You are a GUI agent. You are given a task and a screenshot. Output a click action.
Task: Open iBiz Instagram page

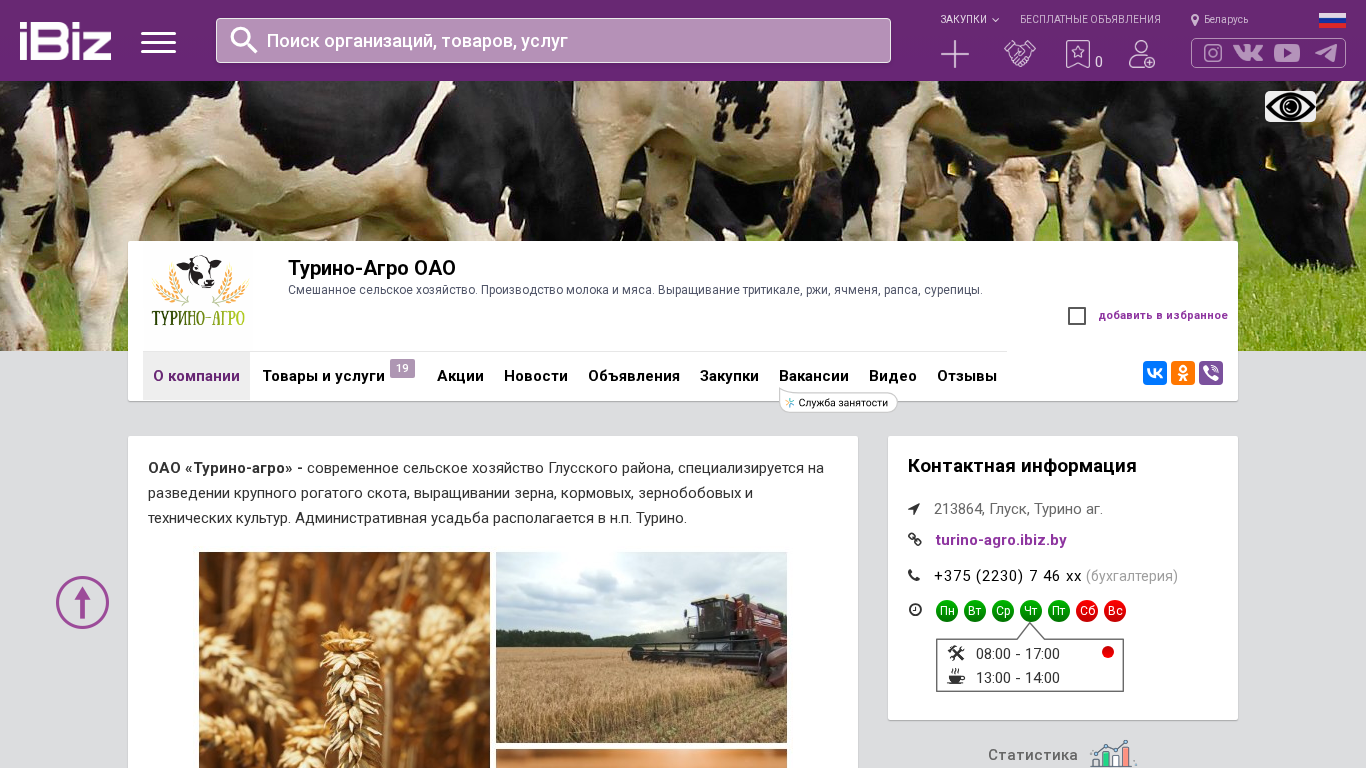tap(1213, 53)
